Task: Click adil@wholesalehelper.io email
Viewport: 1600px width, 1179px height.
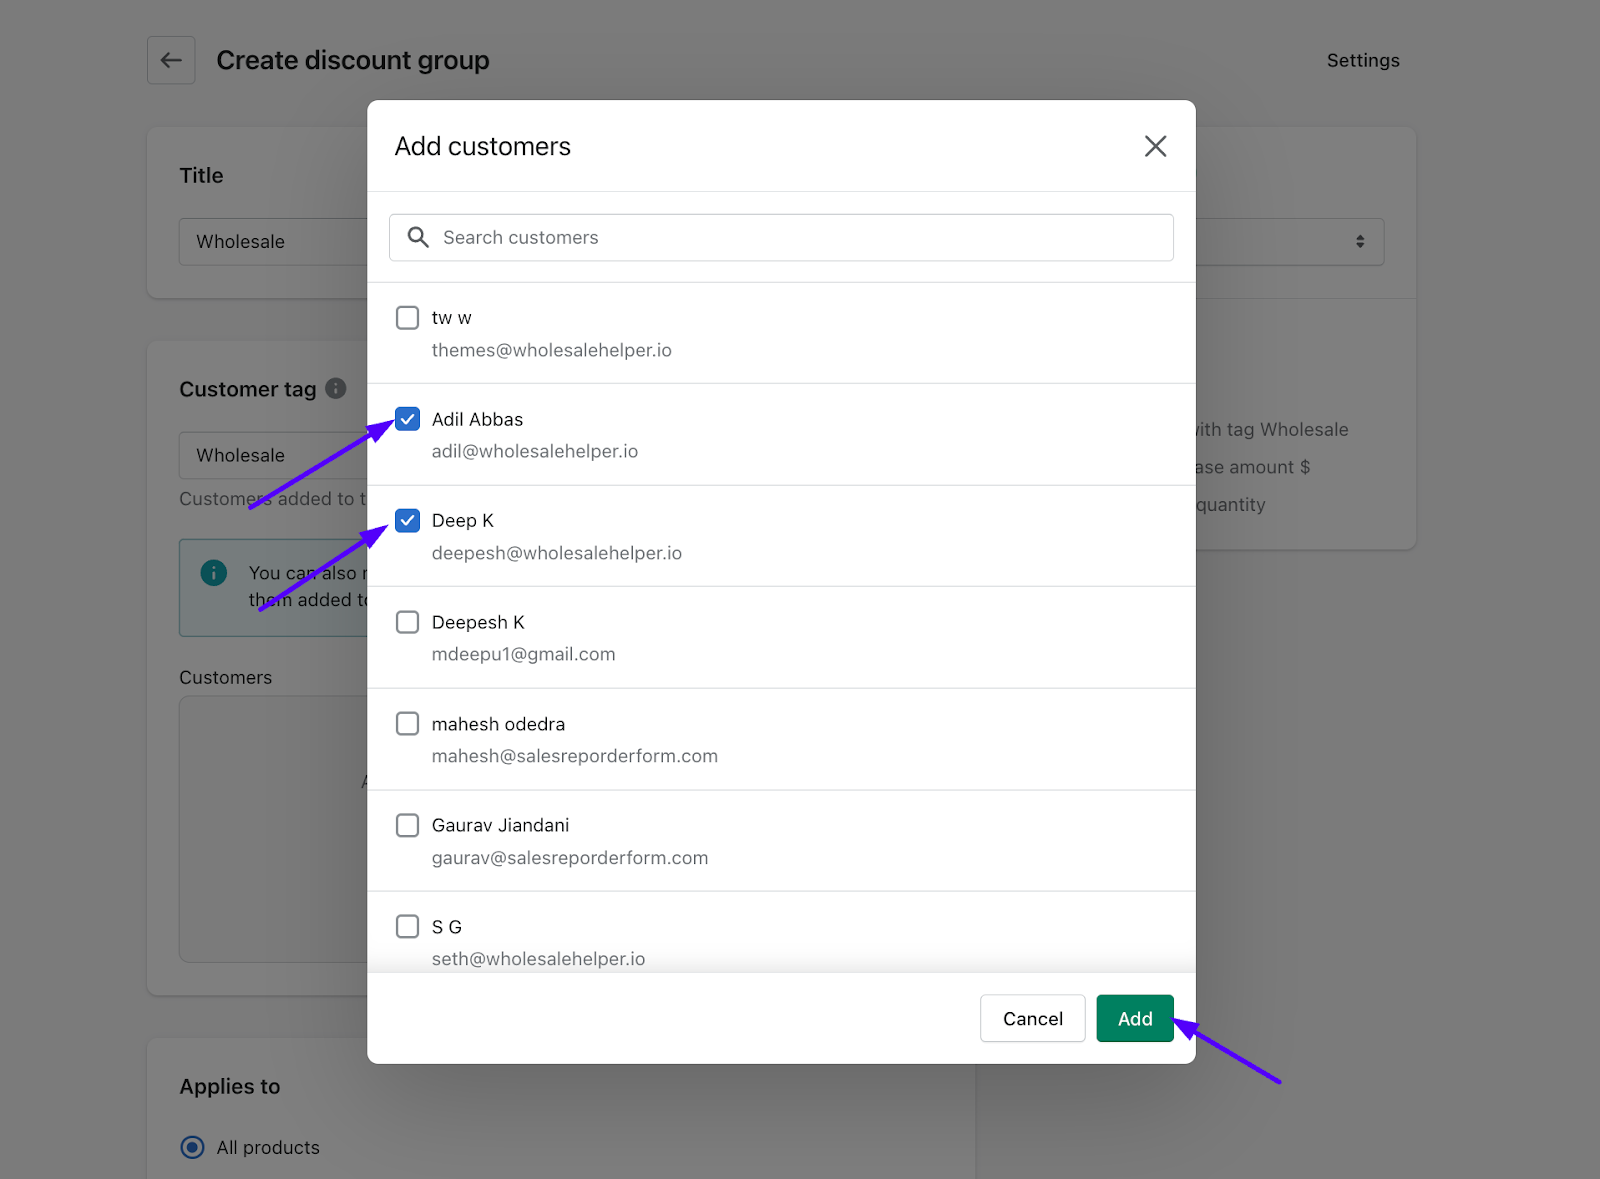Action: (x=535, y=451)
